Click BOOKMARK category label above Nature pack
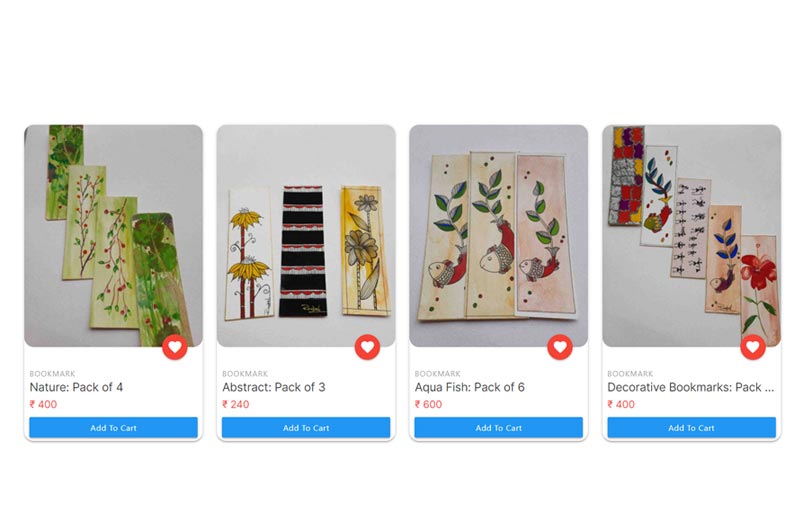This screenshot has width=800, height=520. [52, 374]
